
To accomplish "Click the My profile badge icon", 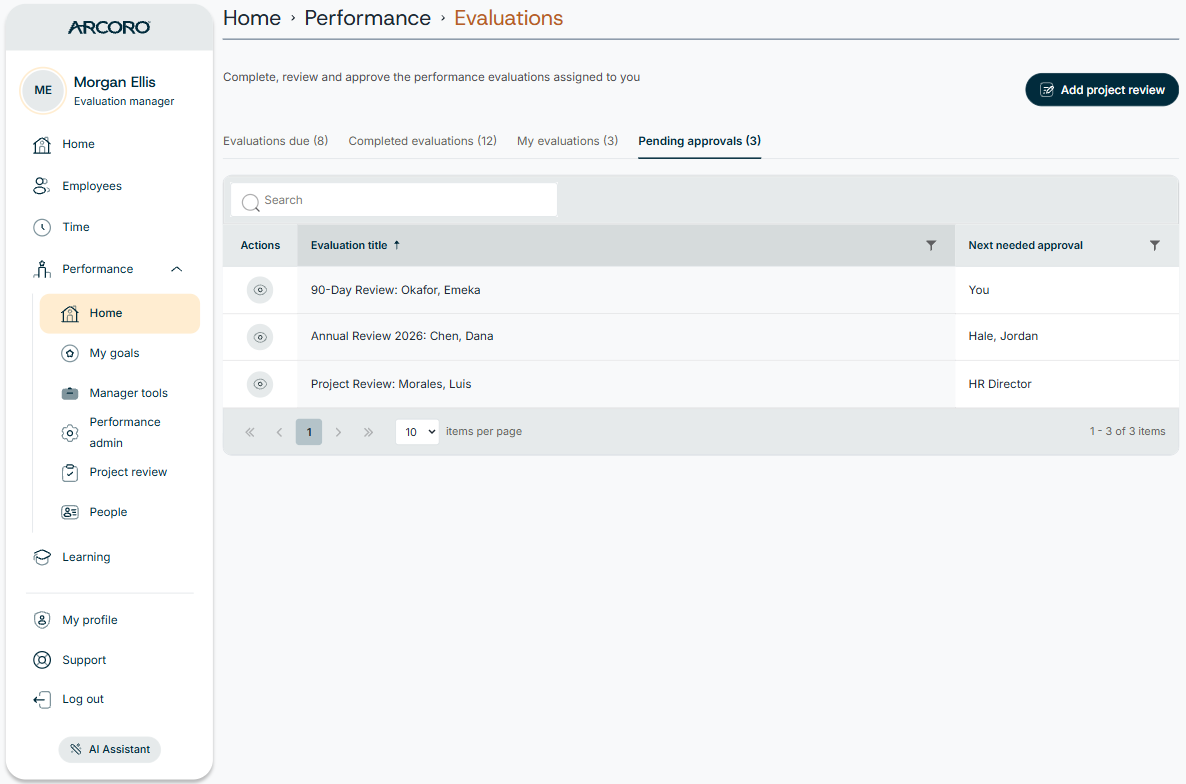I will (42, 620).
